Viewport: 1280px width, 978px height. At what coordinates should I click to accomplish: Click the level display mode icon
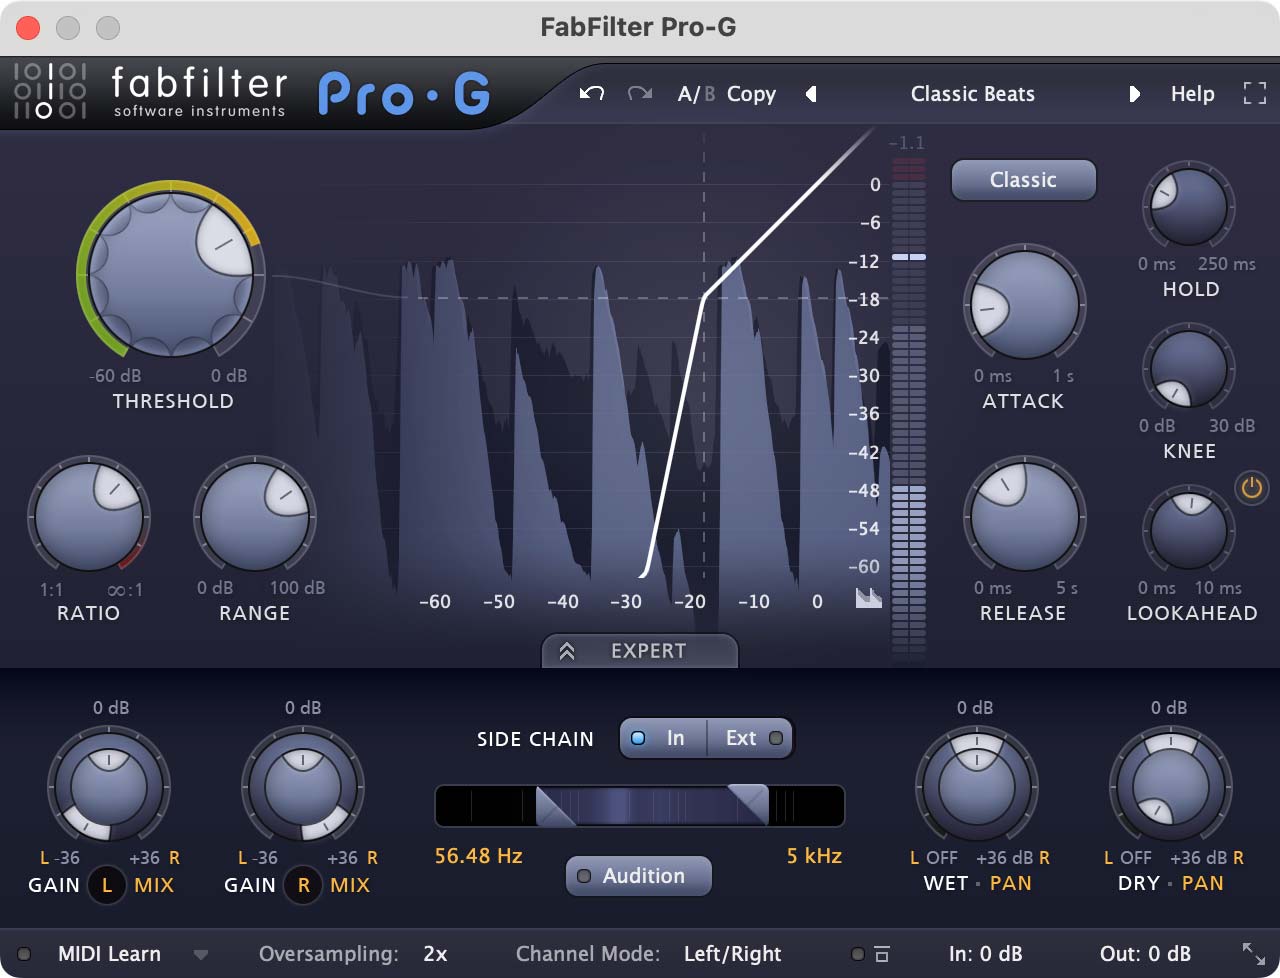(869, 598)
